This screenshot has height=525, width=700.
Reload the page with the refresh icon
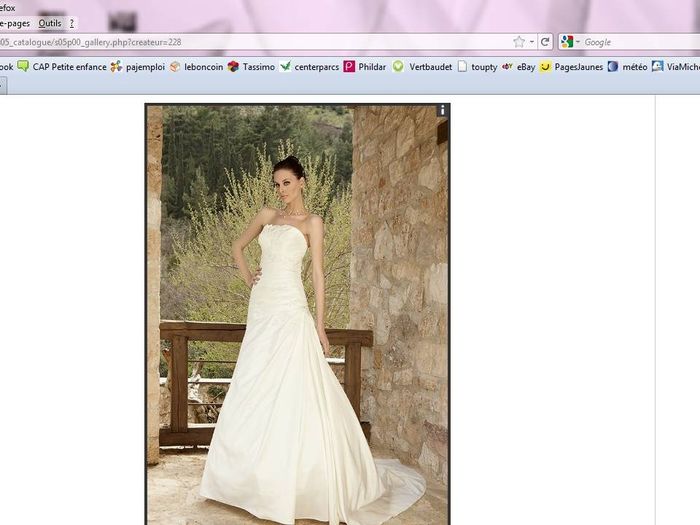pyautogui.click(x=545, y=42)
